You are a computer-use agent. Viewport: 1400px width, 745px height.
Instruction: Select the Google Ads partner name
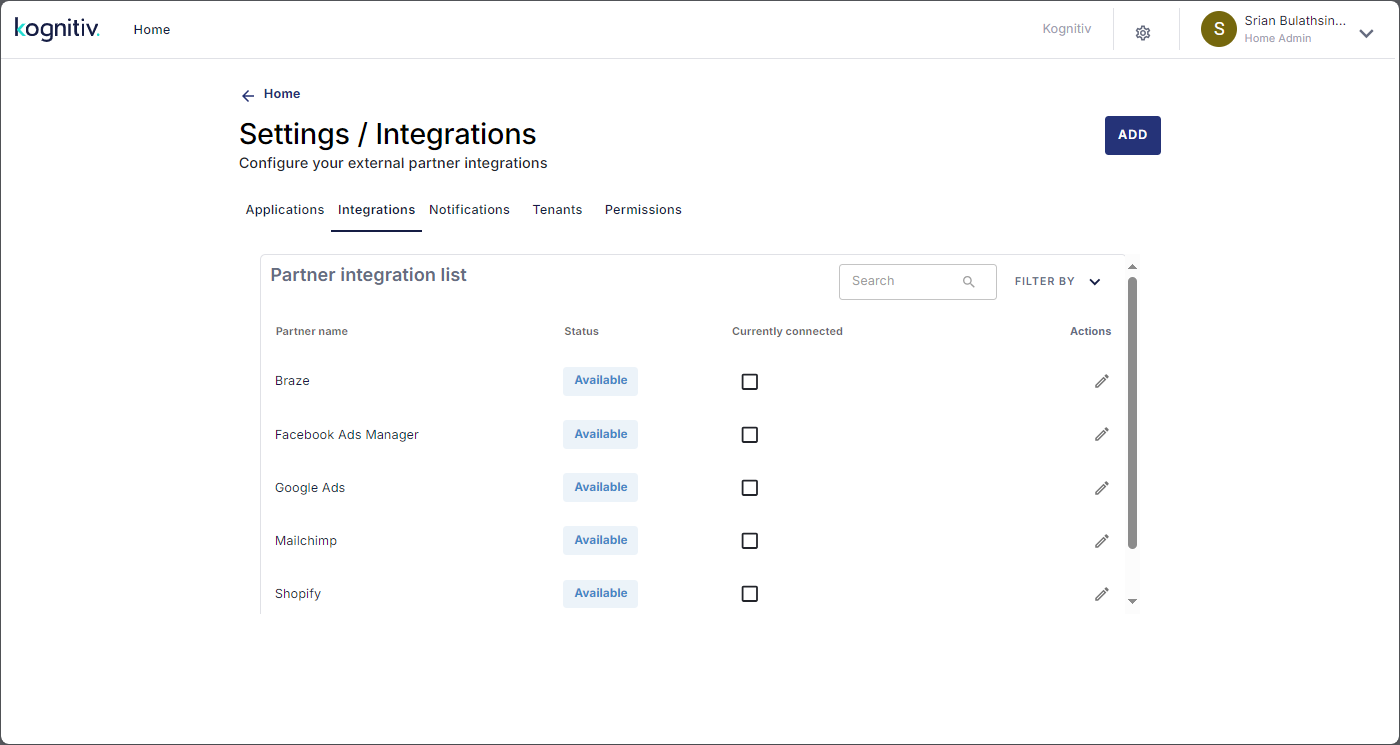310,488
